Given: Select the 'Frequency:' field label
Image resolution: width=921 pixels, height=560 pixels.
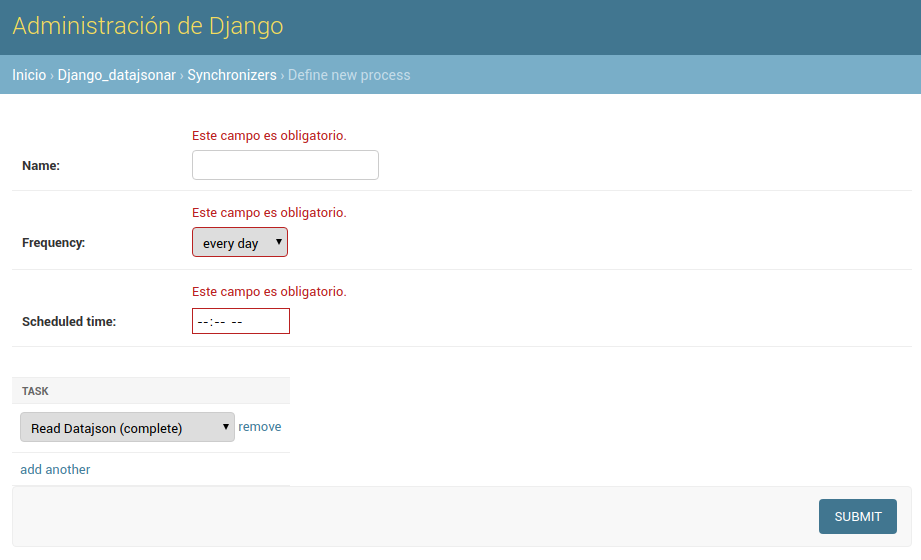Looking at the screenshot, I should (53, 243).
